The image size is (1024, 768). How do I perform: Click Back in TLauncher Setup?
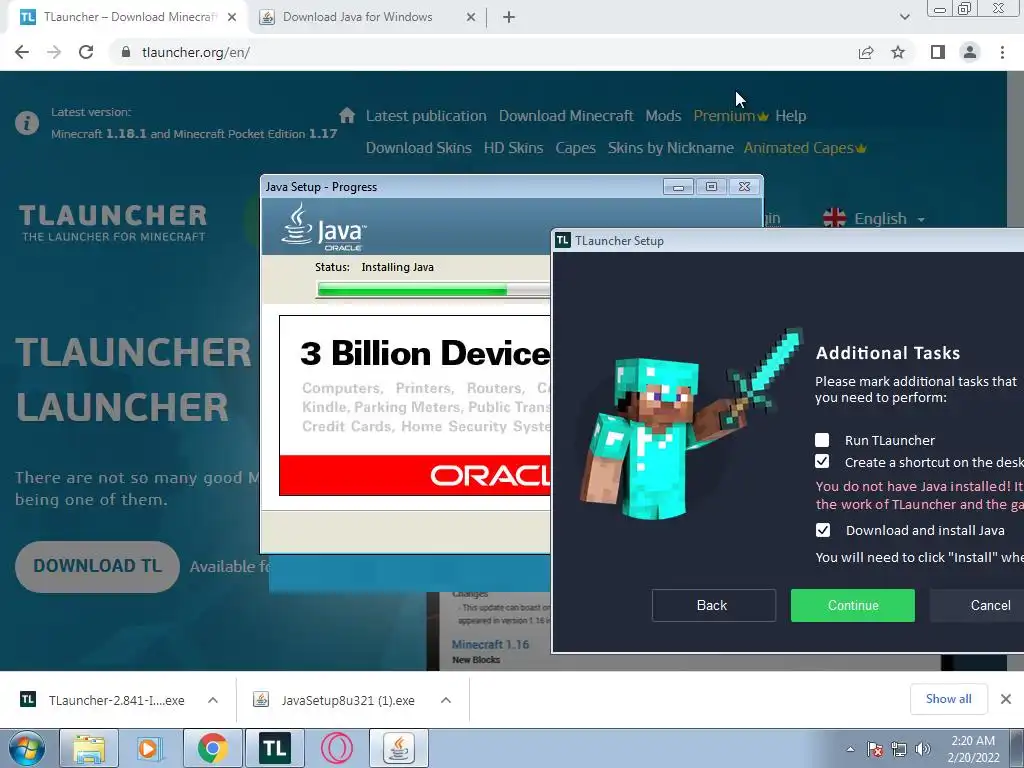click(x=713, y=605)
